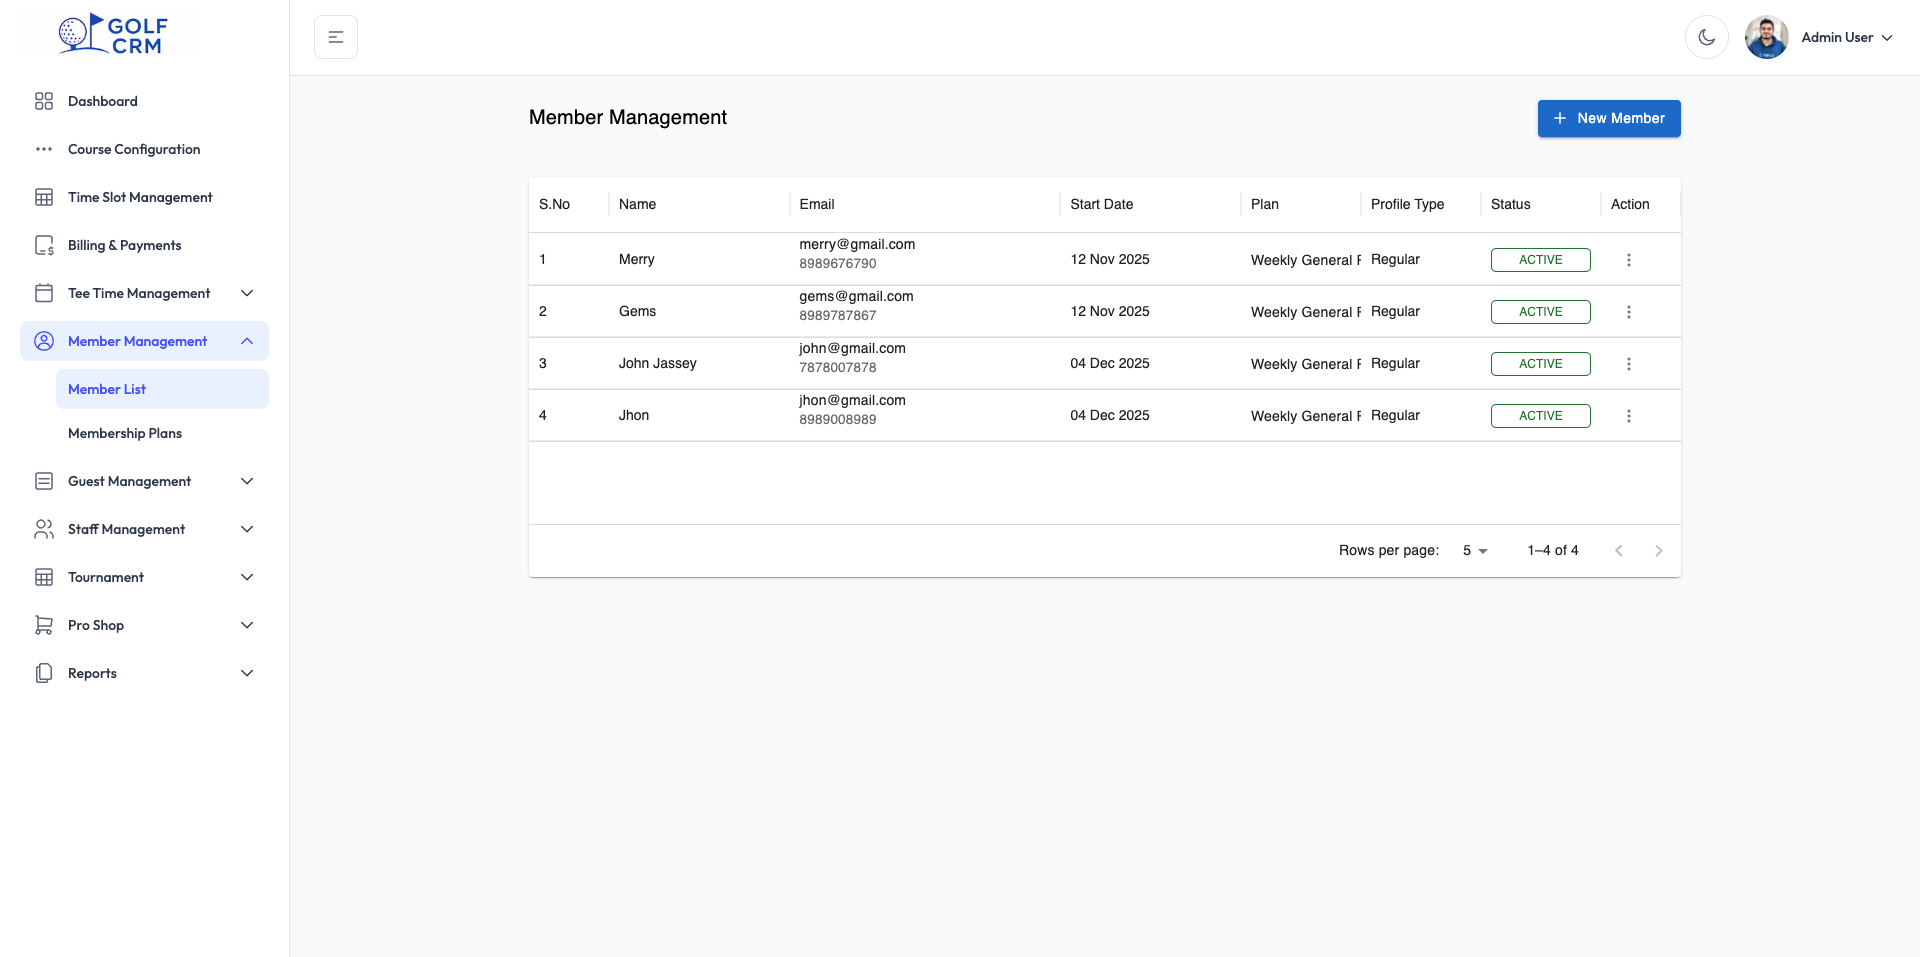The height and width of the screenshot is (957, 1920).
Task: Click the Billing & Payments icon
Action: (x=44, y=245)
